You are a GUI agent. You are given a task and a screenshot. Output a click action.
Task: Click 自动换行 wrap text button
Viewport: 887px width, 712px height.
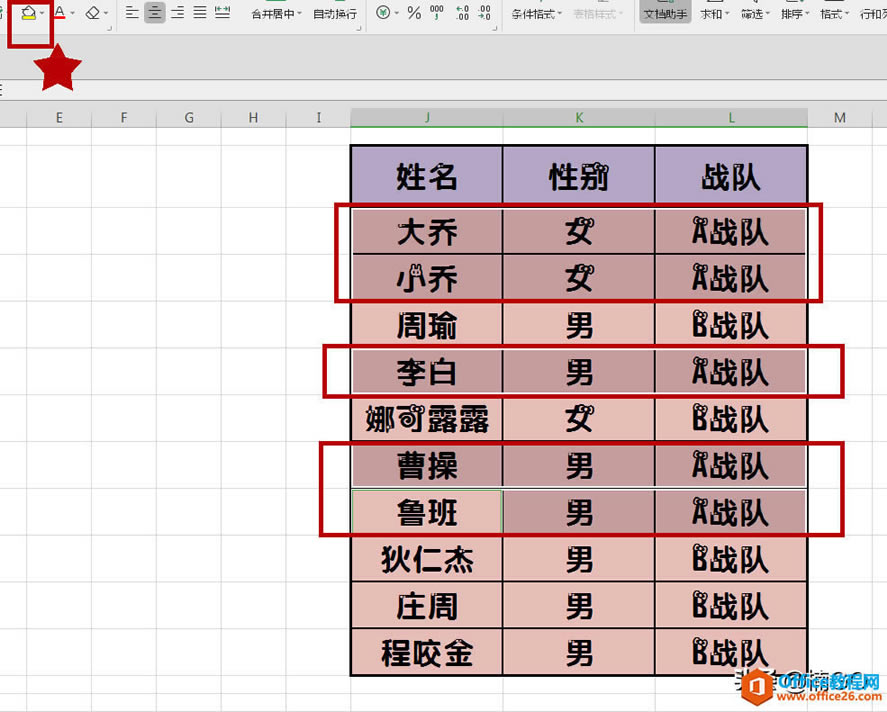coord(335,14)
